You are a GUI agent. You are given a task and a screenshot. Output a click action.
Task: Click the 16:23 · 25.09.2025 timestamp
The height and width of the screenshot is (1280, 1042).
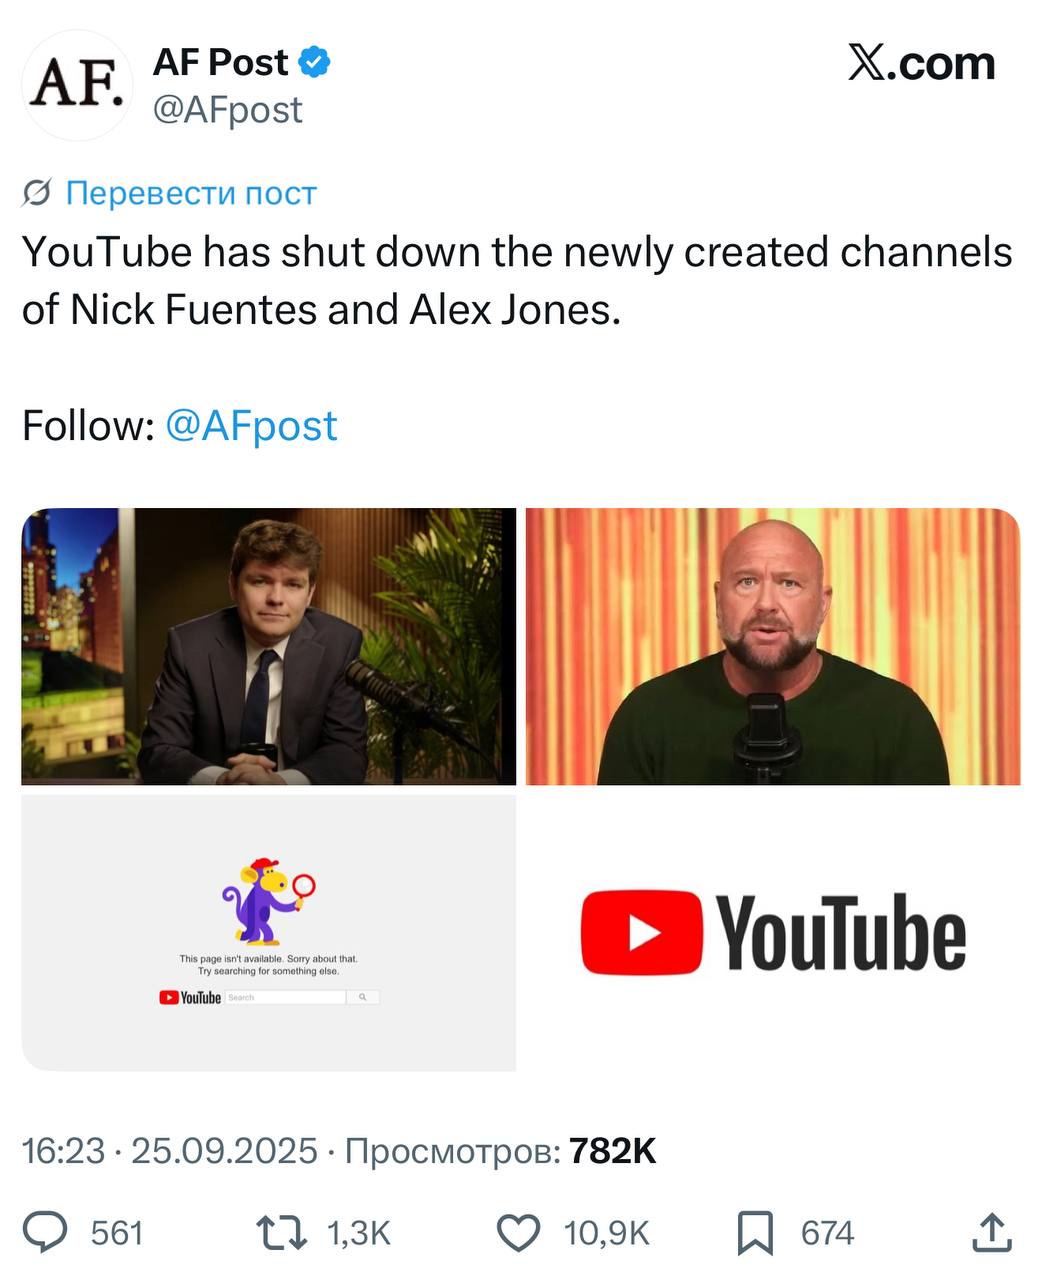click(170, 1151)
